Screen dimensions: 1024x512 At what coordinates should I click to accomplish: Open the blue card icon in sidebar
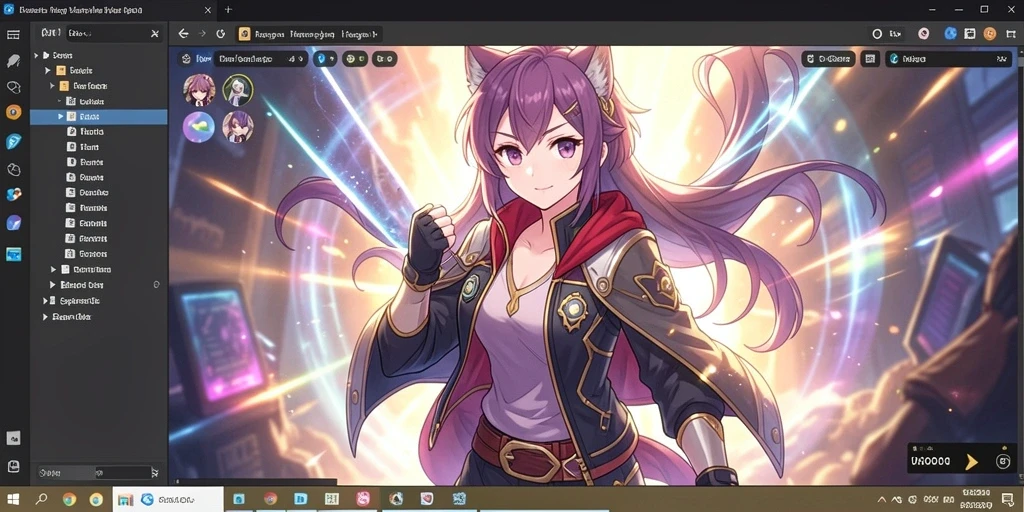(x=13, y=254)
